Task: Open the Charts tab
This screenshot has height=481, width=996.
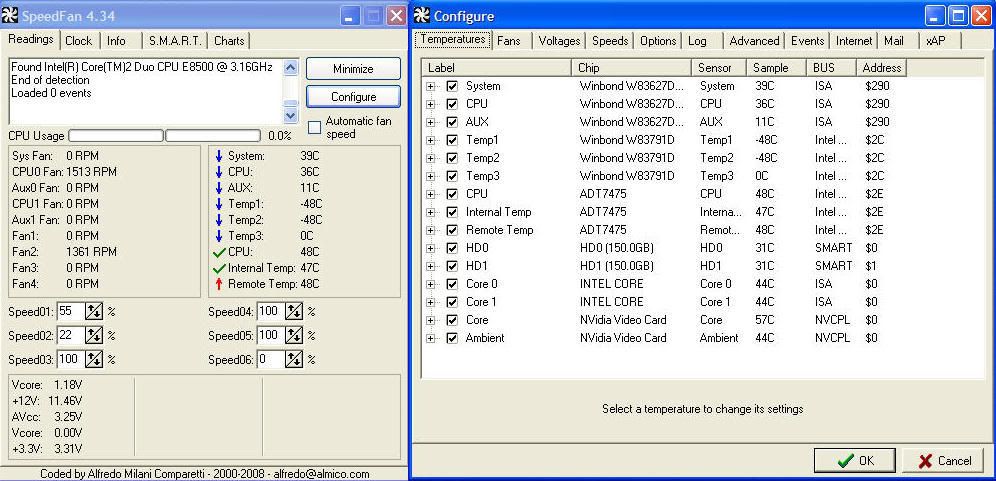Action: [229, 41]
